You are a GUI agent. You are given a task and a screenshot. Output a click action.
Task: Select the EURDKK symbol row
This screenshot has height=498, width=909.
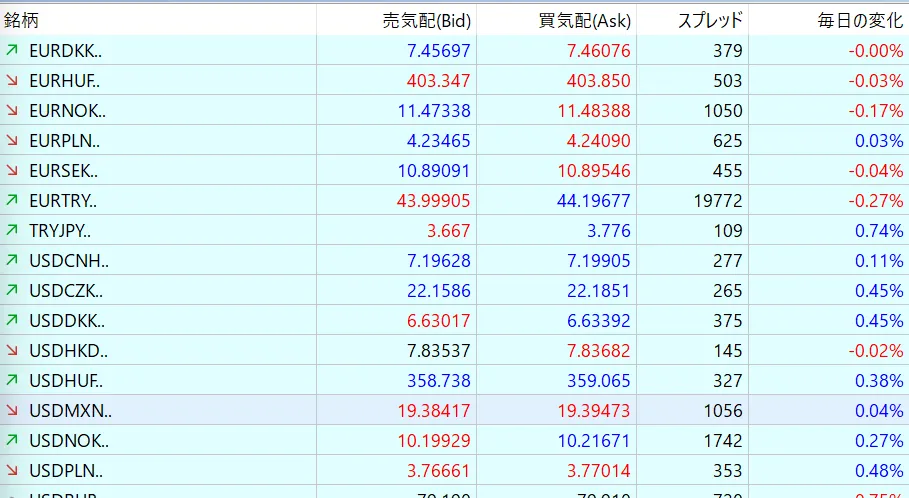click(x=454, y=50)
